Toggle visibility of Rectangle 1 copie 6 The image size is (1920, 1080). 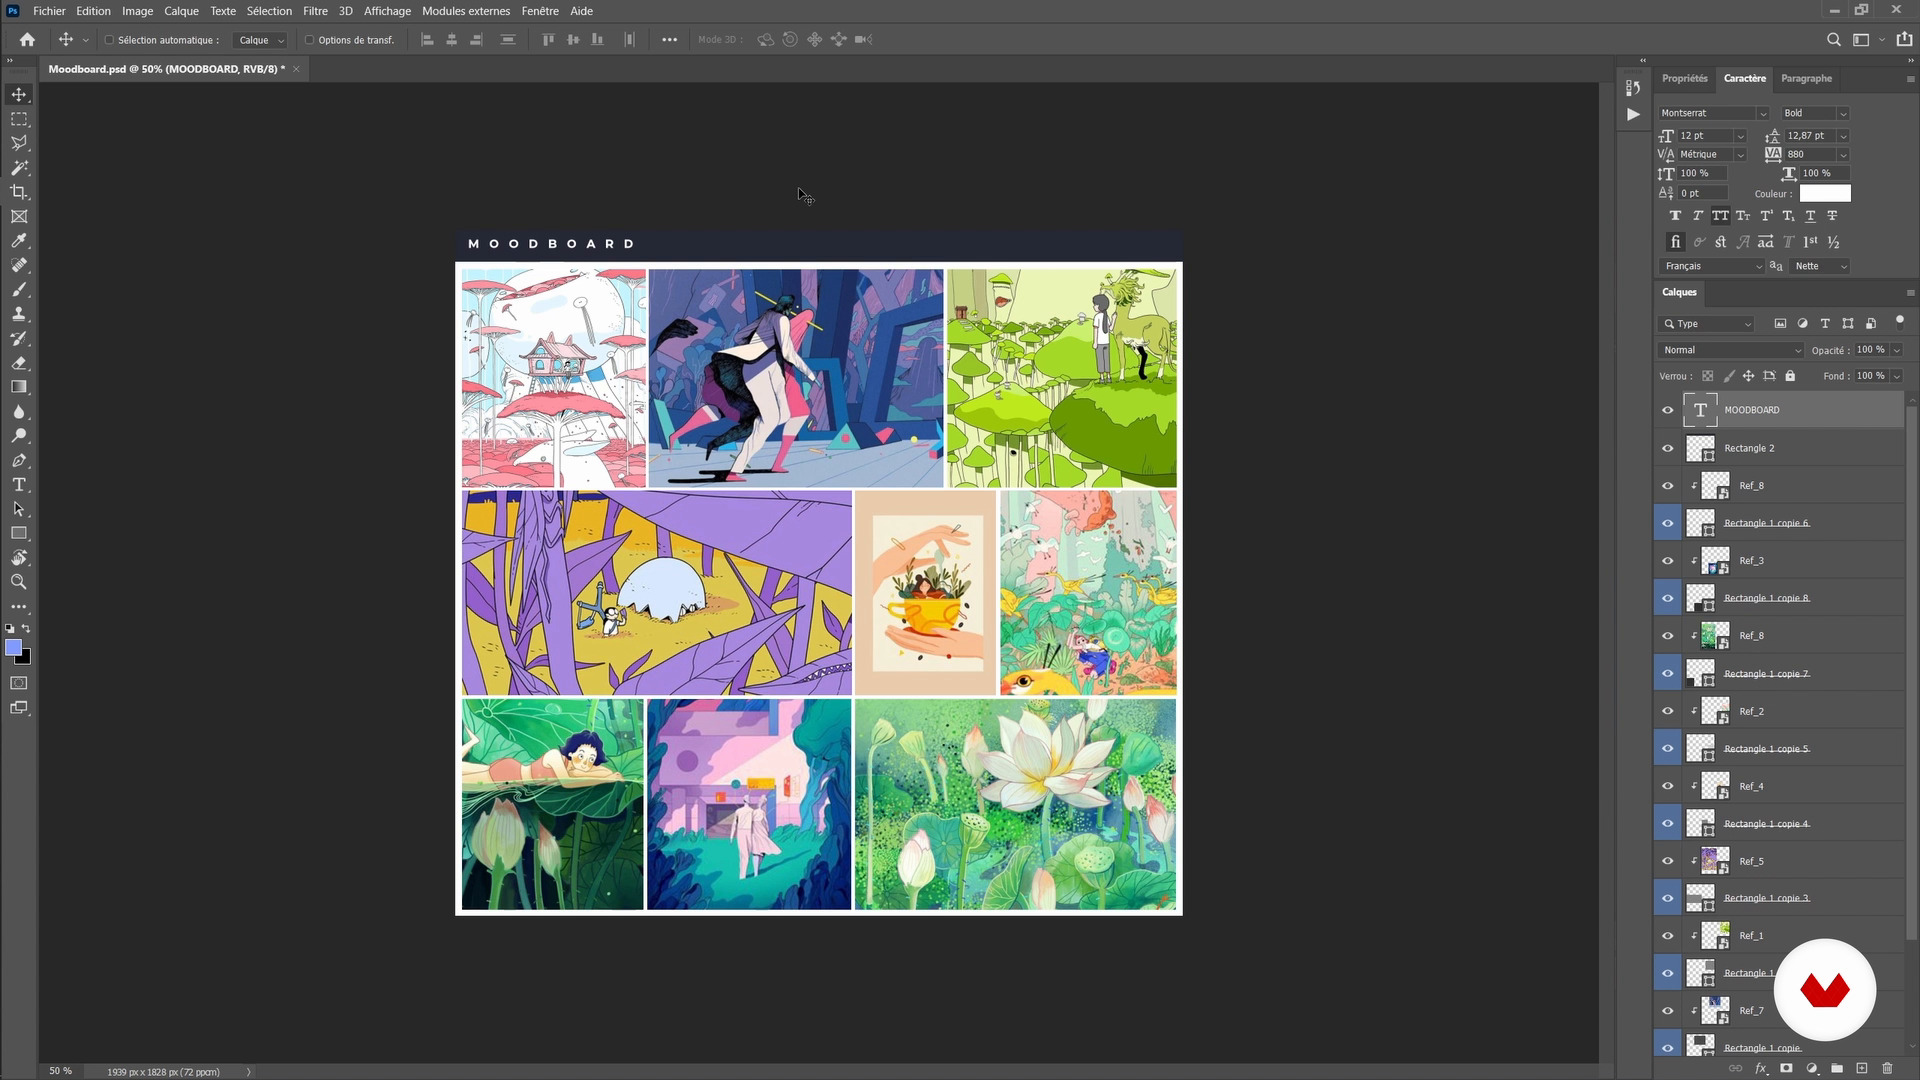coord(1667,523)
